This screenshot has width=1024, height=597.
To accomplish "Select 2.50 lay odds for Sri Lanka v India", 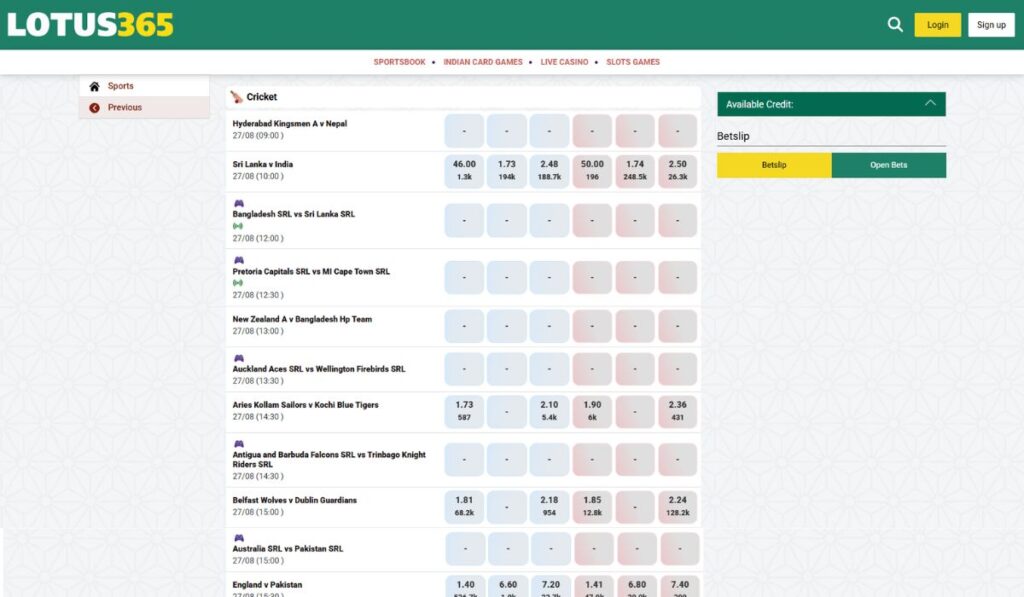I will (677, 170).
